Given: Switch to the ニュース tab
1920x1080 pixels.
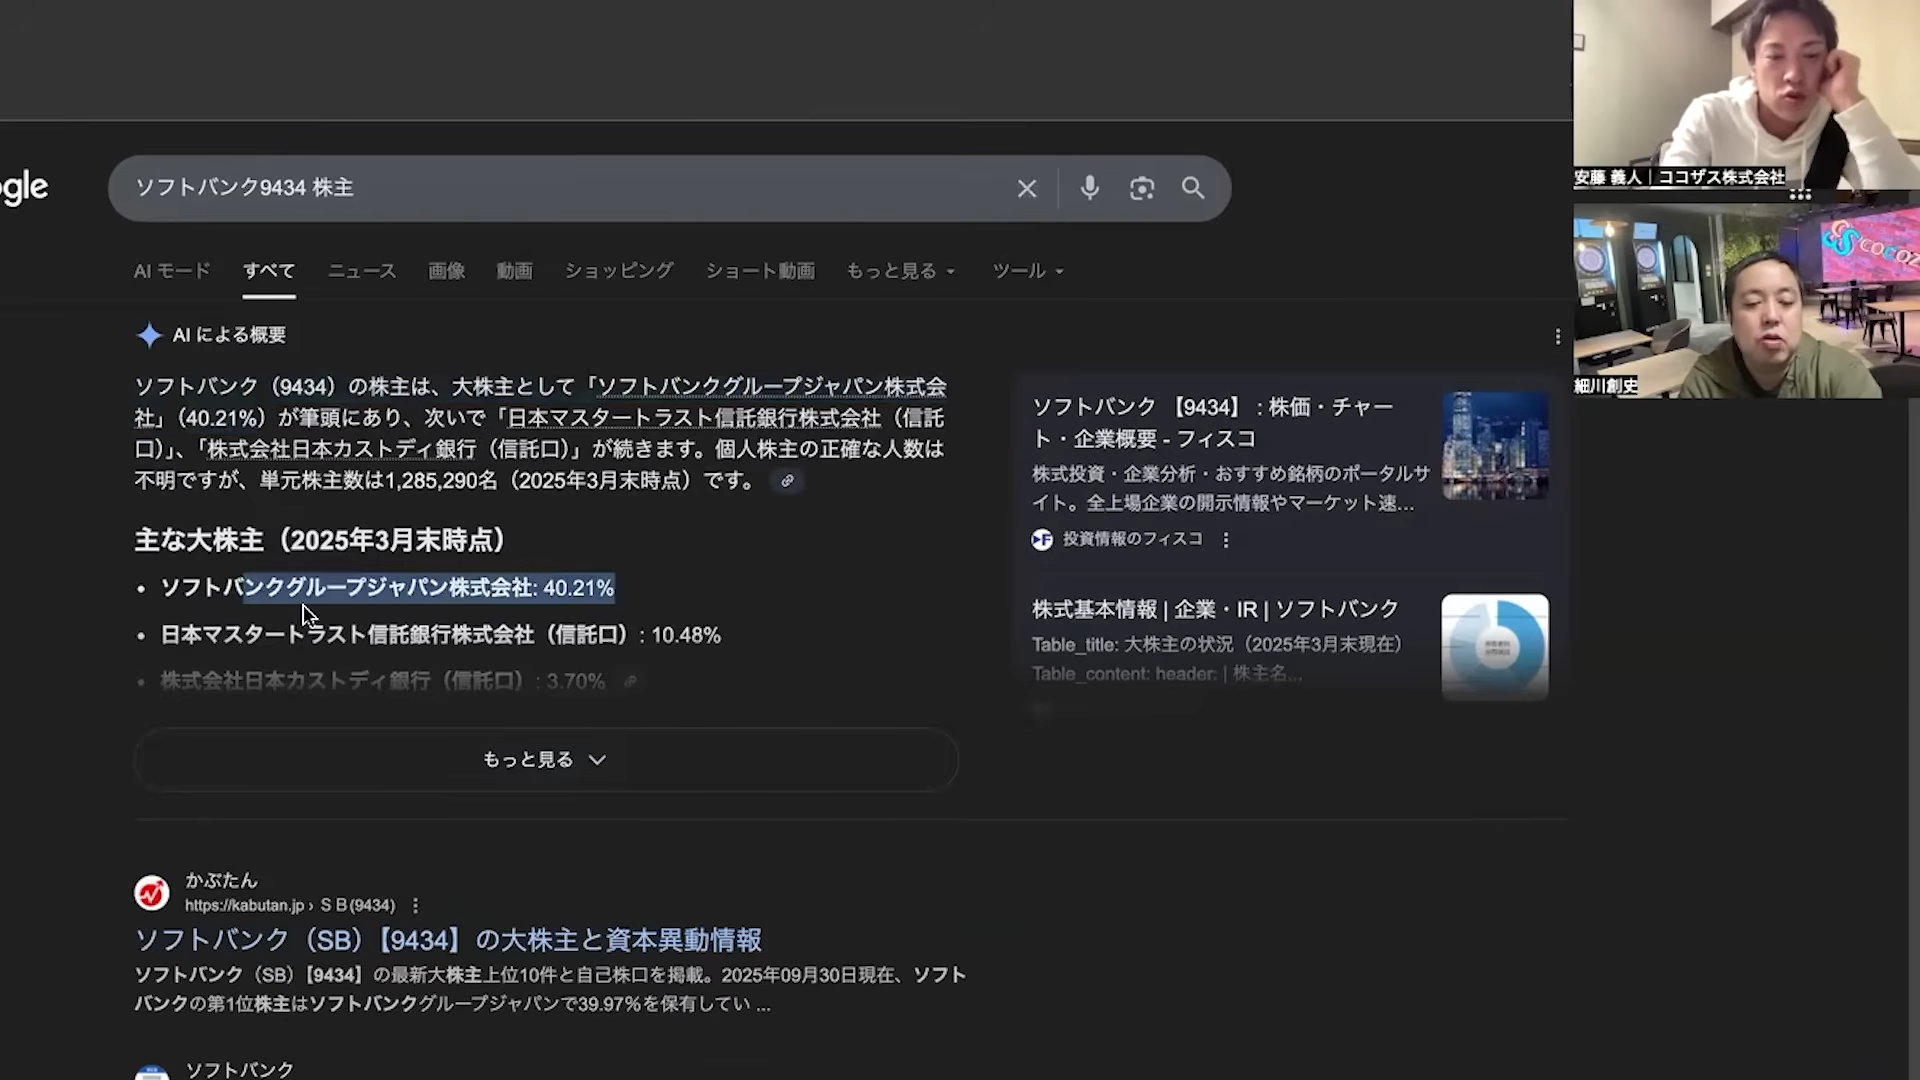Looking at the screenshot, I should click(361, 270).
